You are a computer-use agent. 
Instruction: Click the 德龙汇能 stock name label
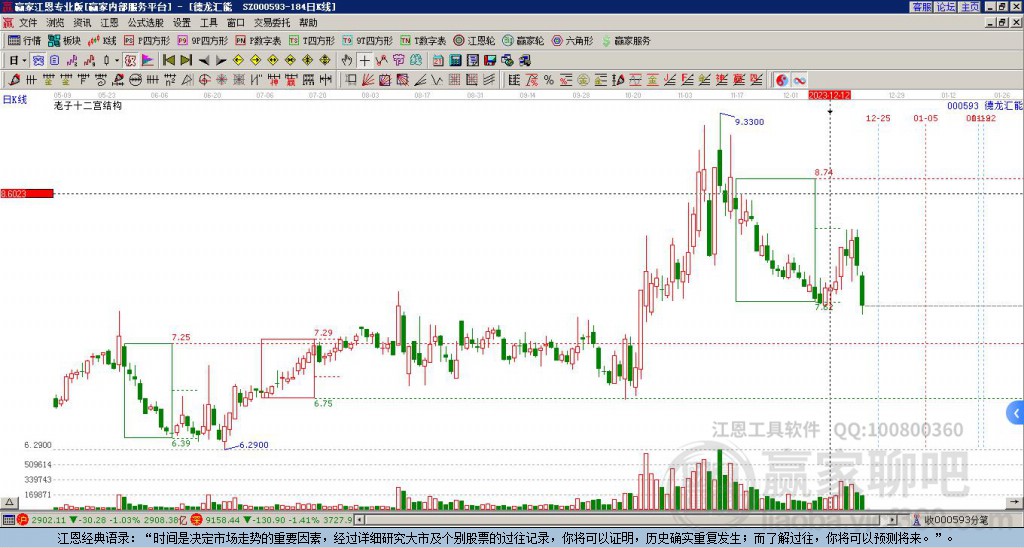pos(1004,105)
